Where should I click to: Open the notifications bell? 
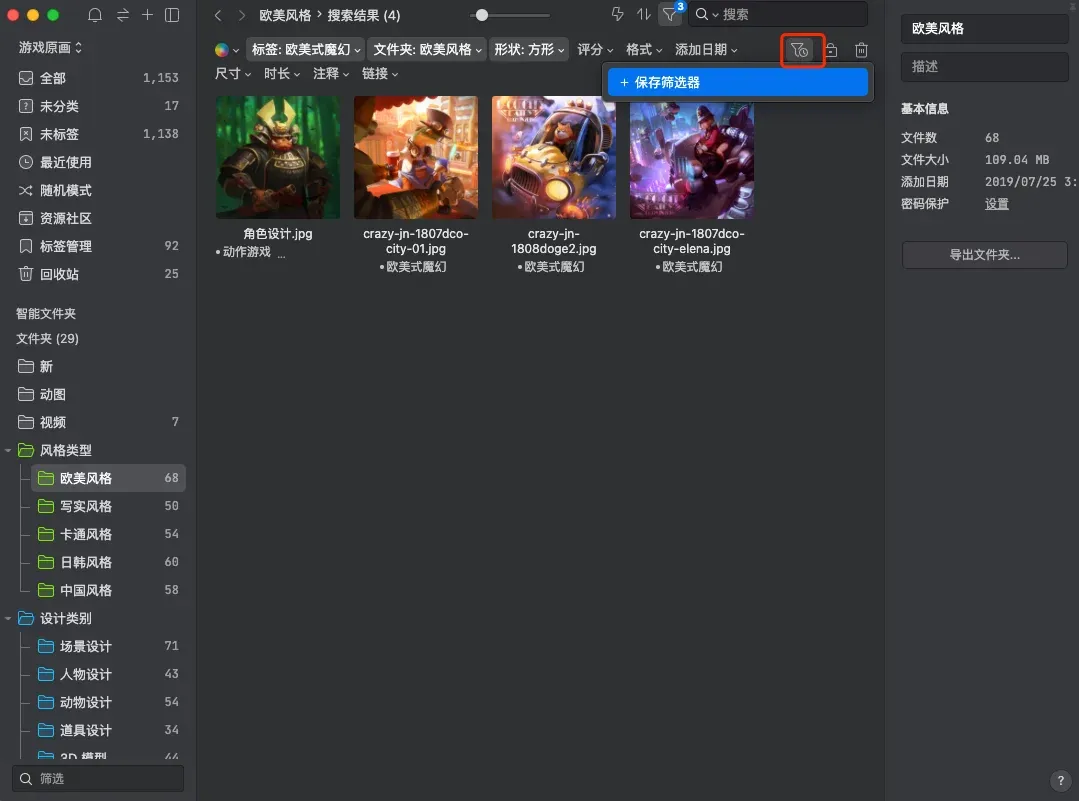point(95,15)
